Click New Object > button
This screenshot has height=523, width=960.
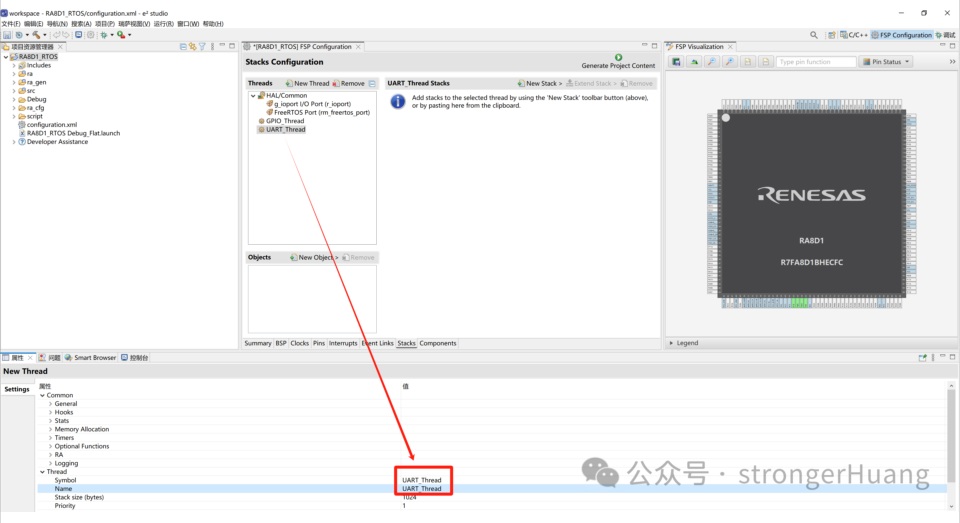coord(314,257)
